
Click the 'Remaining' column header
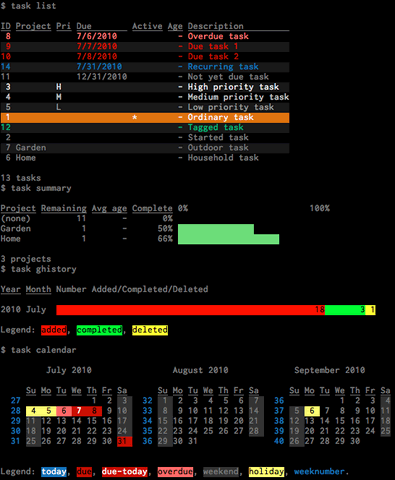pos(64,208)
